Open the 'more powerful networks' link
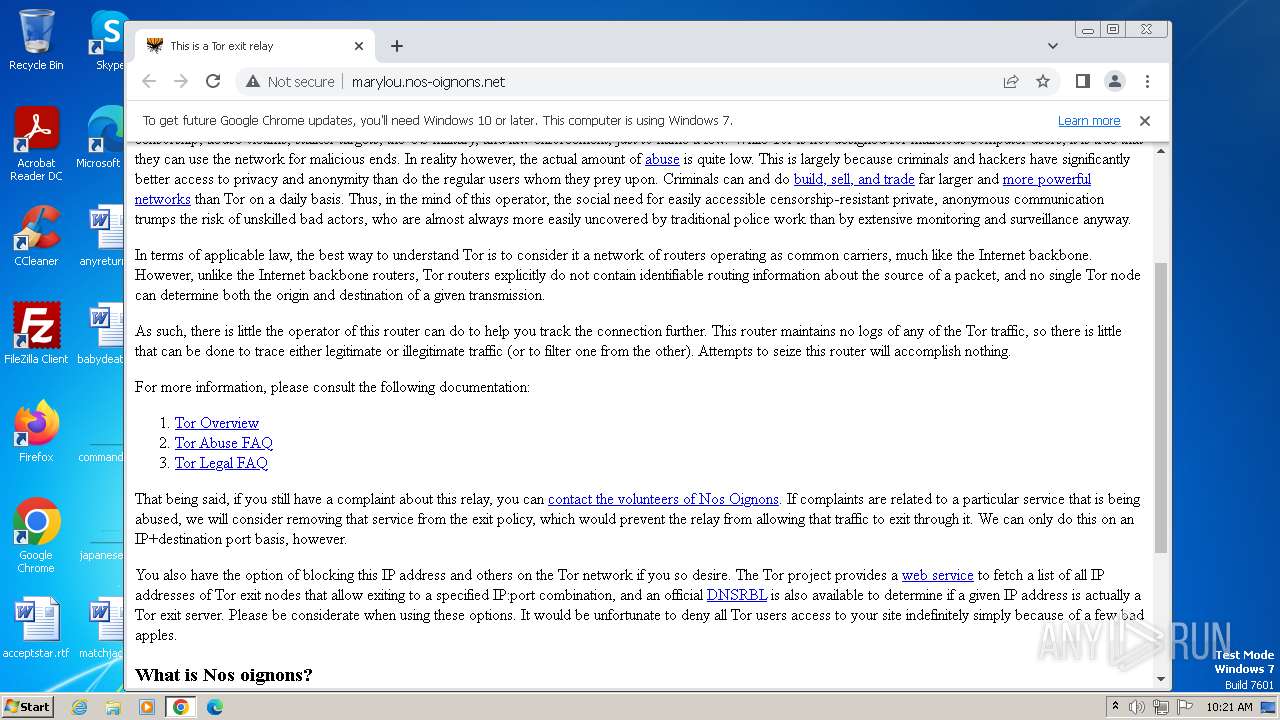This screenshot has height=720, width=1280. (1047, 179)
